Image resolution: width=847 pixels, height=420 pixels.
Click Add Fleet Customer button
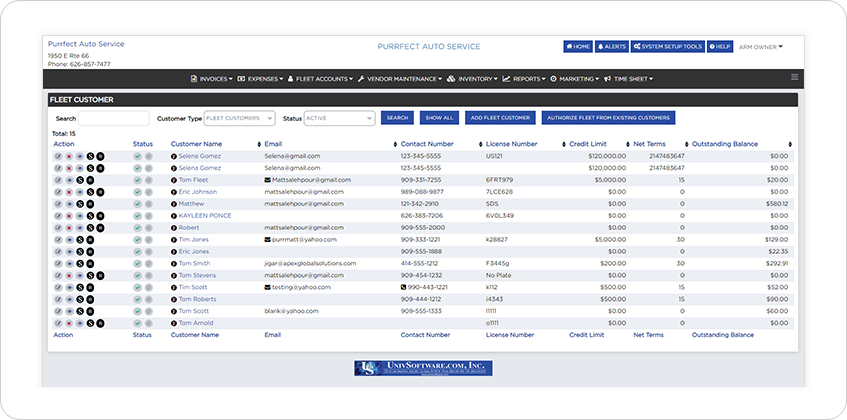coord(500,118)
